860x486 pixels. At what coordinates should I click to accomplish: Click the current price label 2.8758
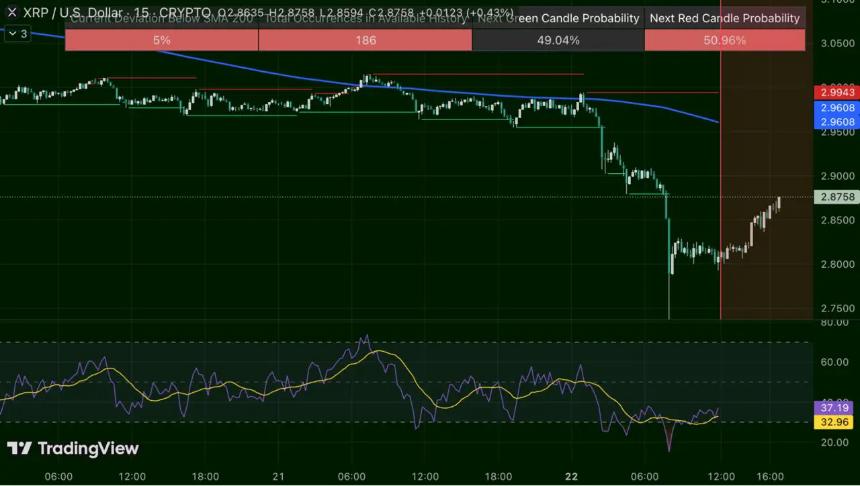835,198
